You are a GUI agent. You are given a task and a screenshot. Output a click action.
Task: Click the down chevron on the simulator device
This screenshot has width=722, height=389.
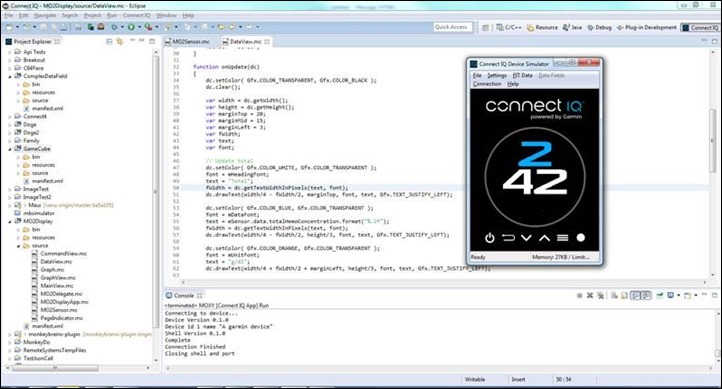(x=526, y=238)
